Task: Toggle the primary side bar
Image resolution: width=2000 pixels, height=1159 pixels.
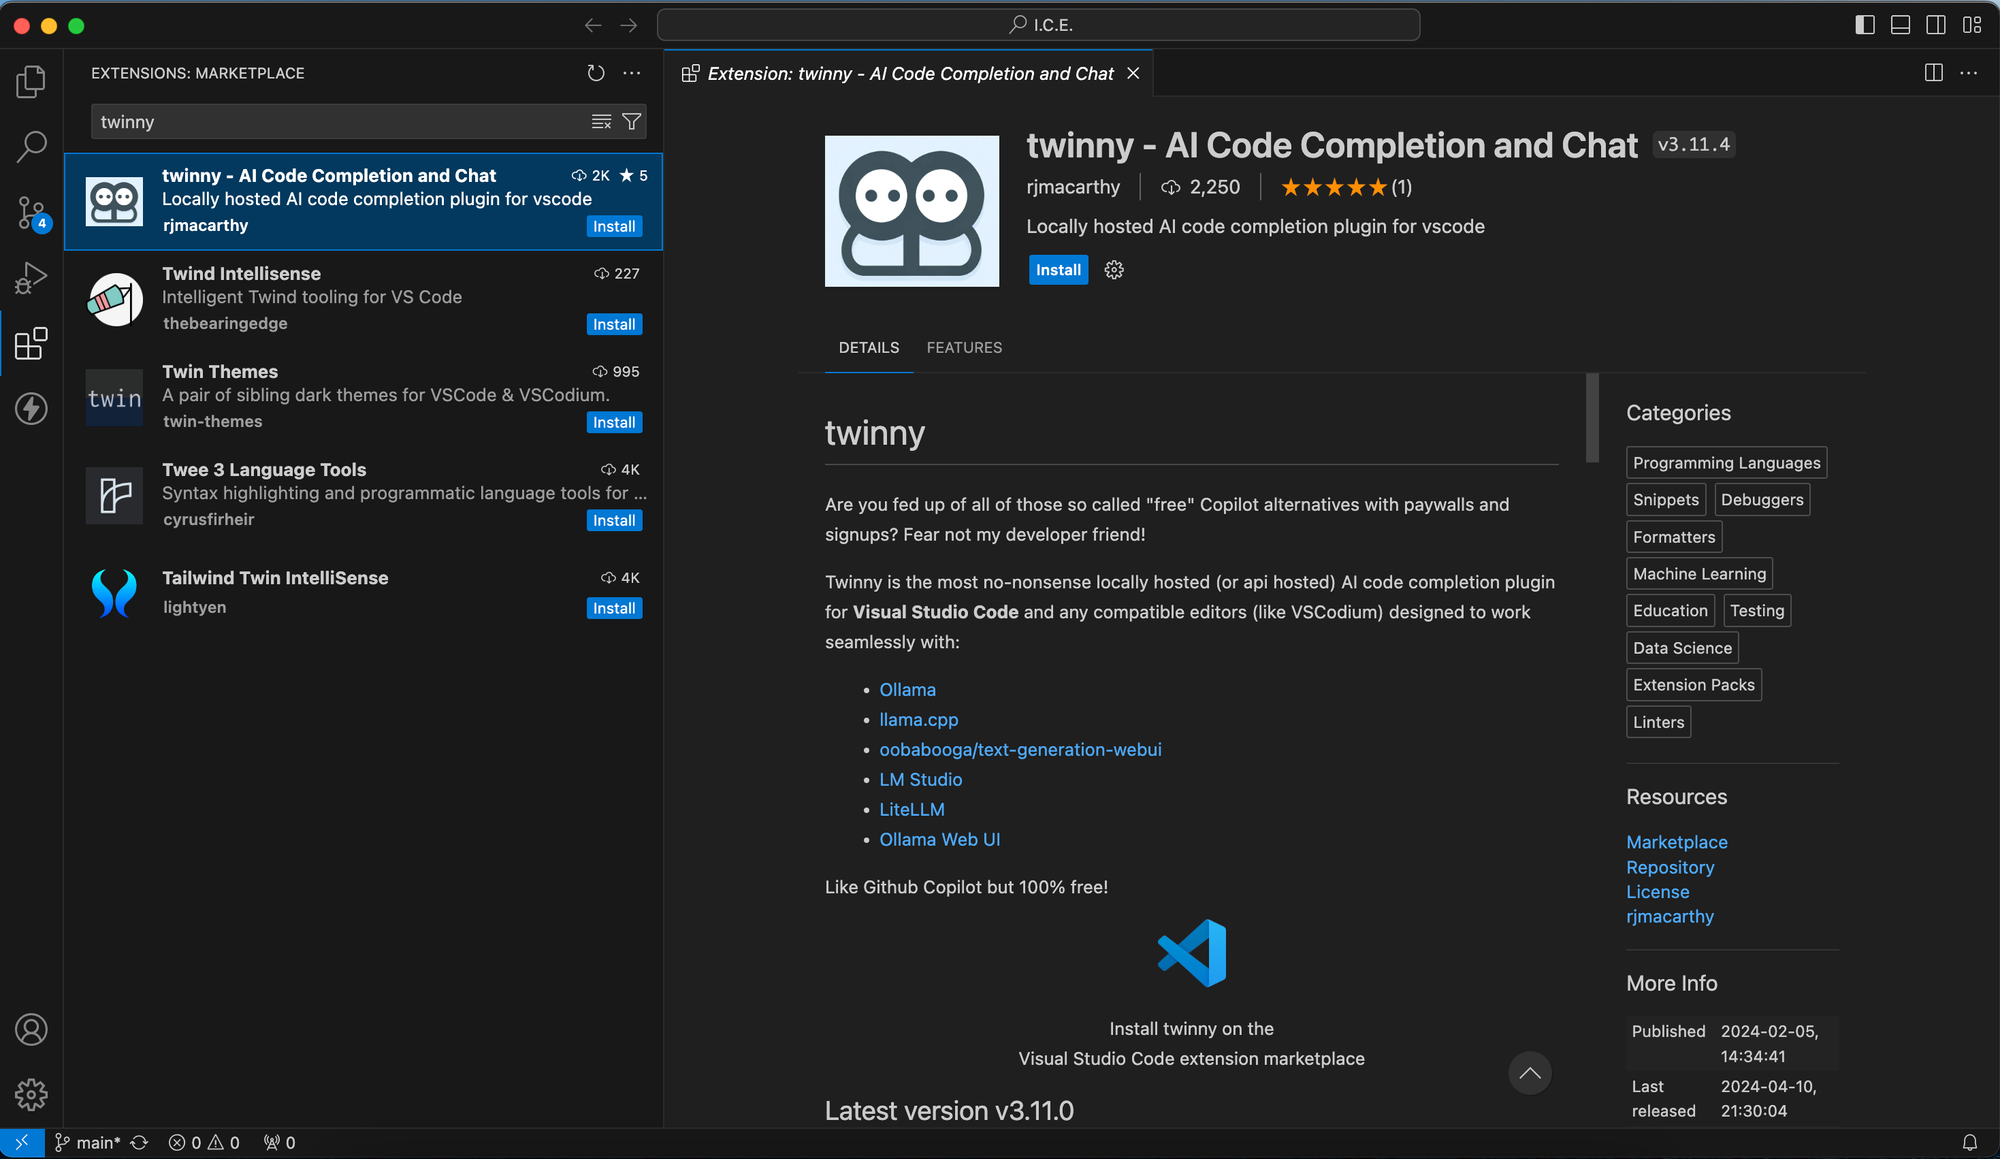Action: point(1865,25)
